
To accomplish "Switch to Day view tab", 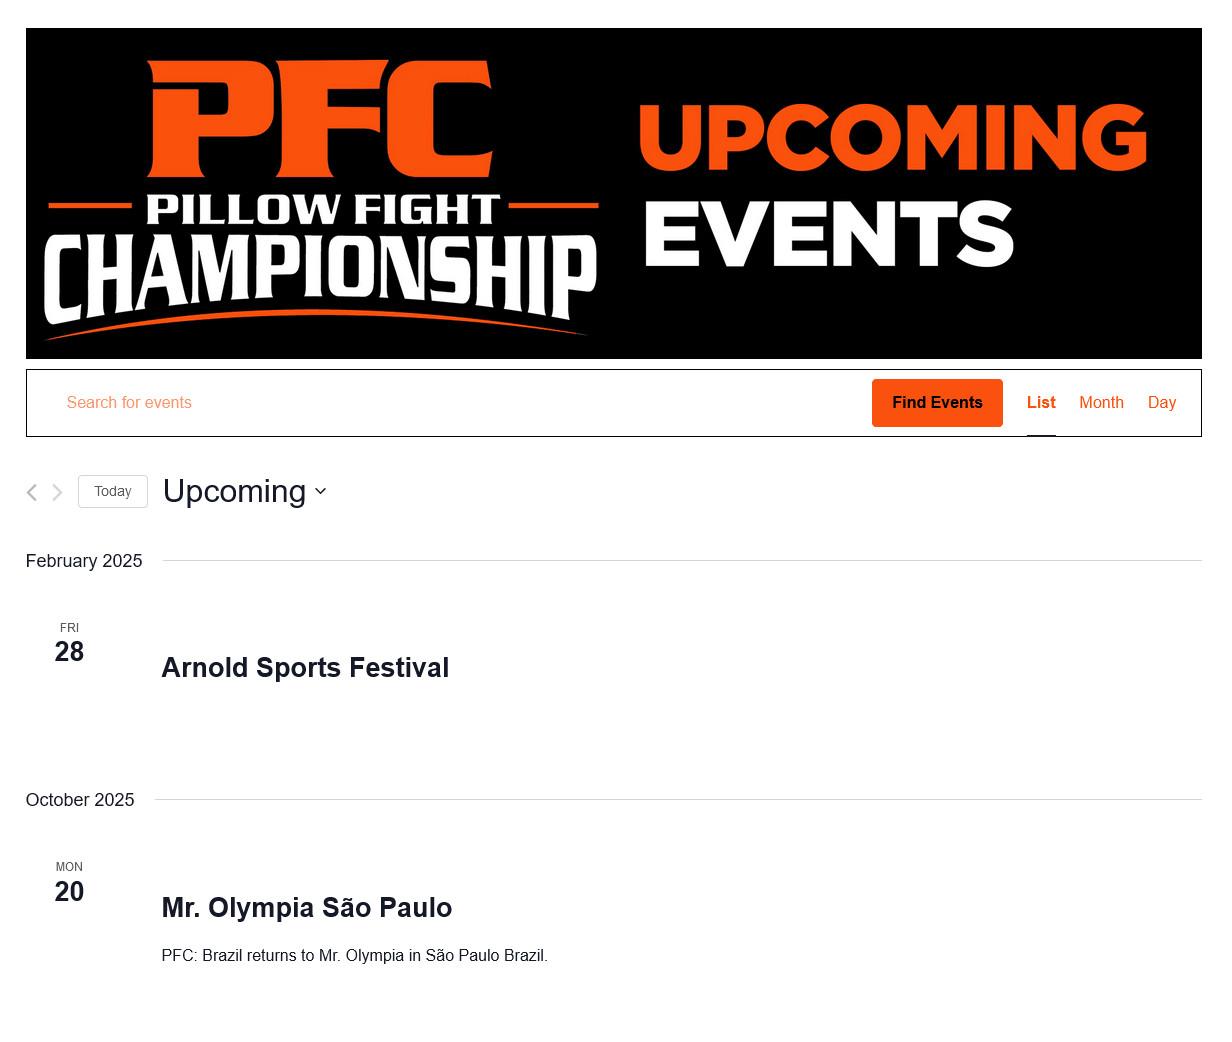I will (x=1161, y=402).
